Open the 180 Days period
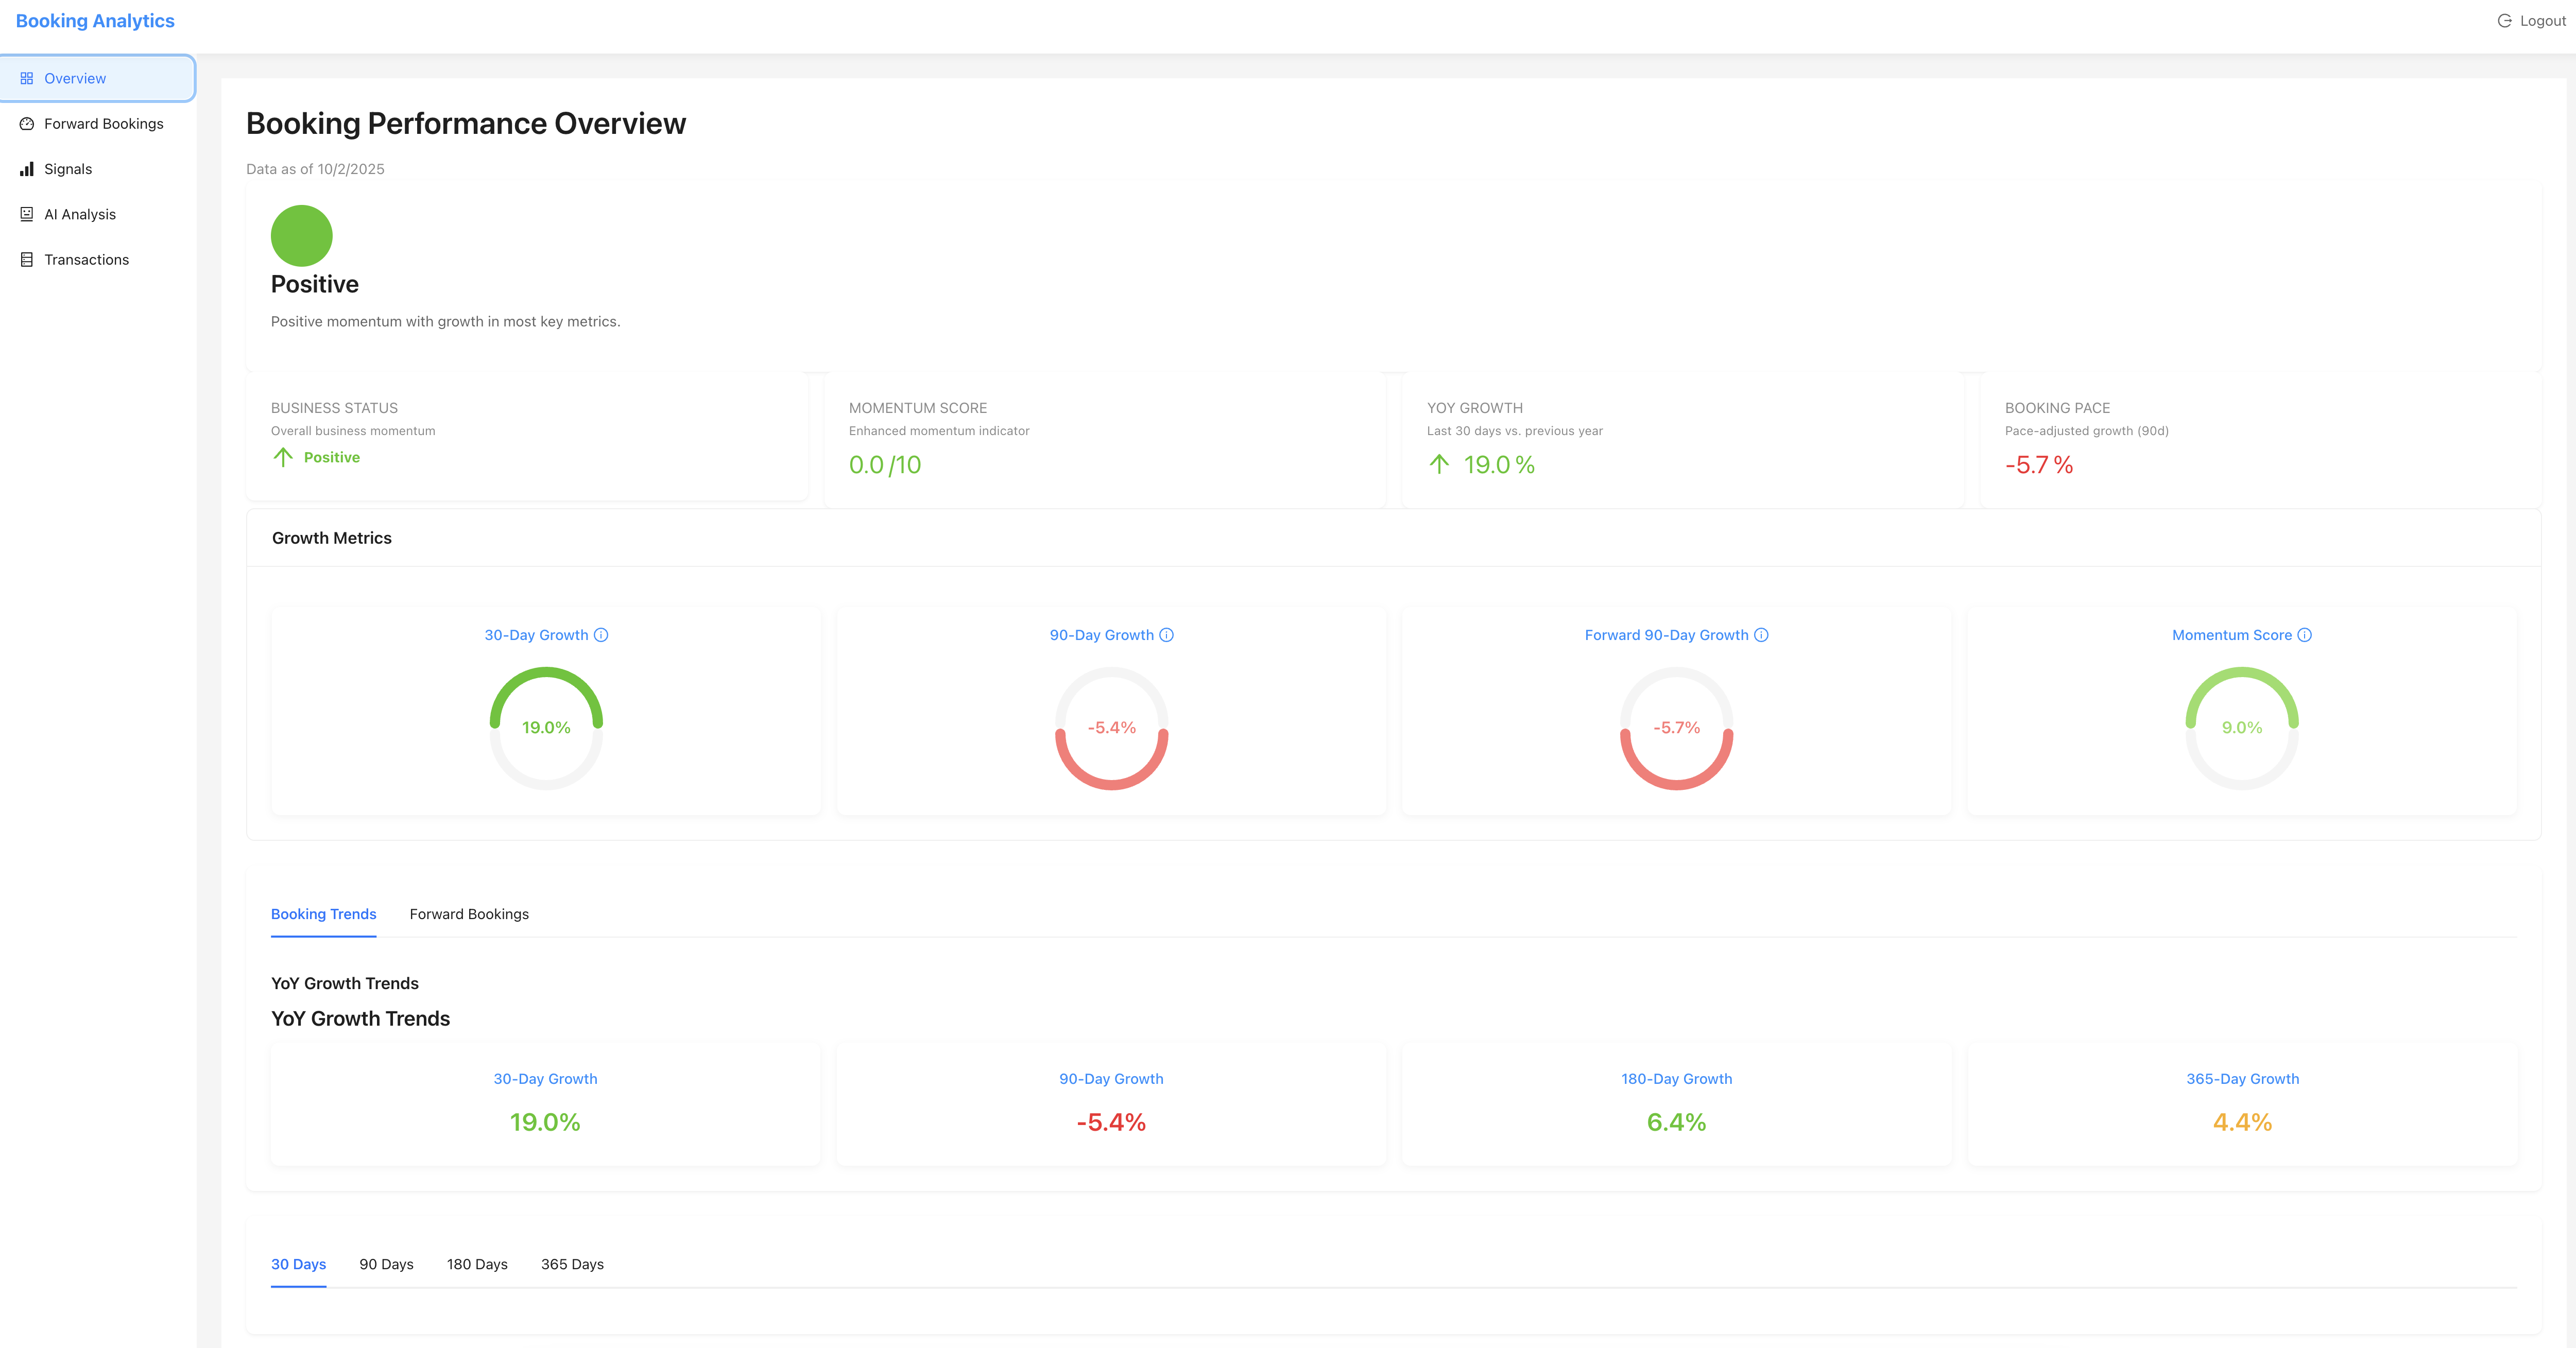 [x=477, y=1263]
